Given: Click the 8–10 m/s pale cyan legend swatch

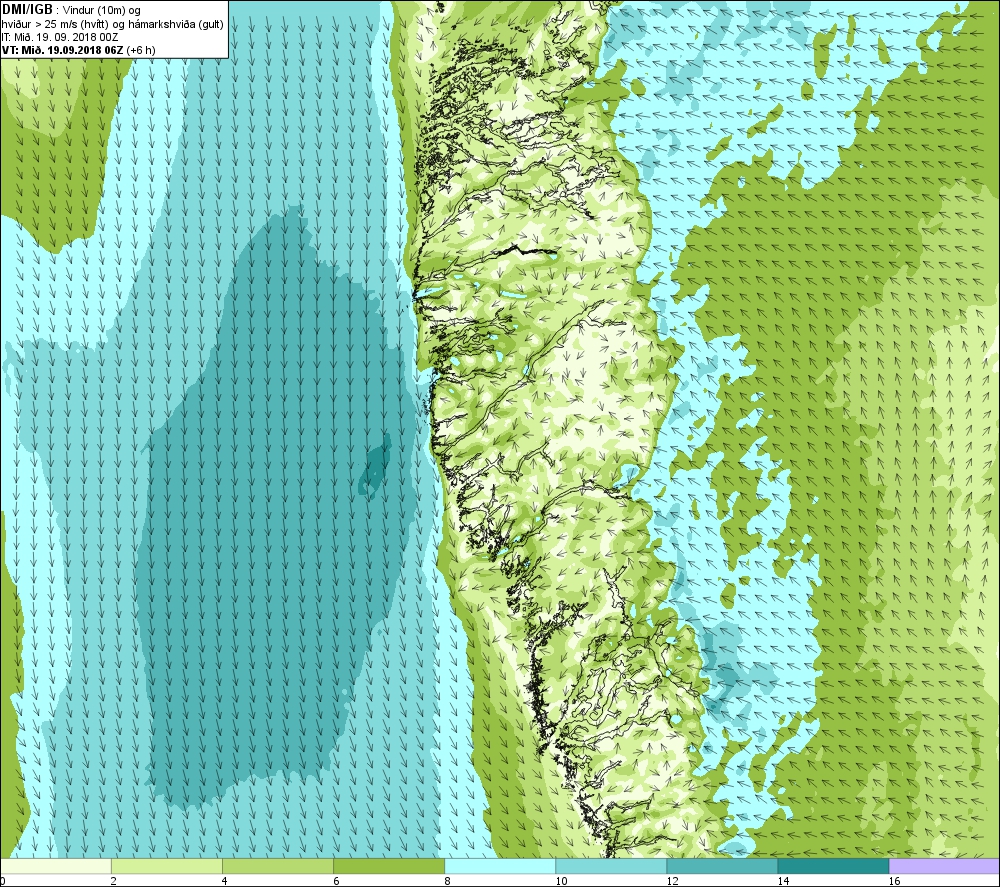Looking at the screenshot, I should (500, 866).
